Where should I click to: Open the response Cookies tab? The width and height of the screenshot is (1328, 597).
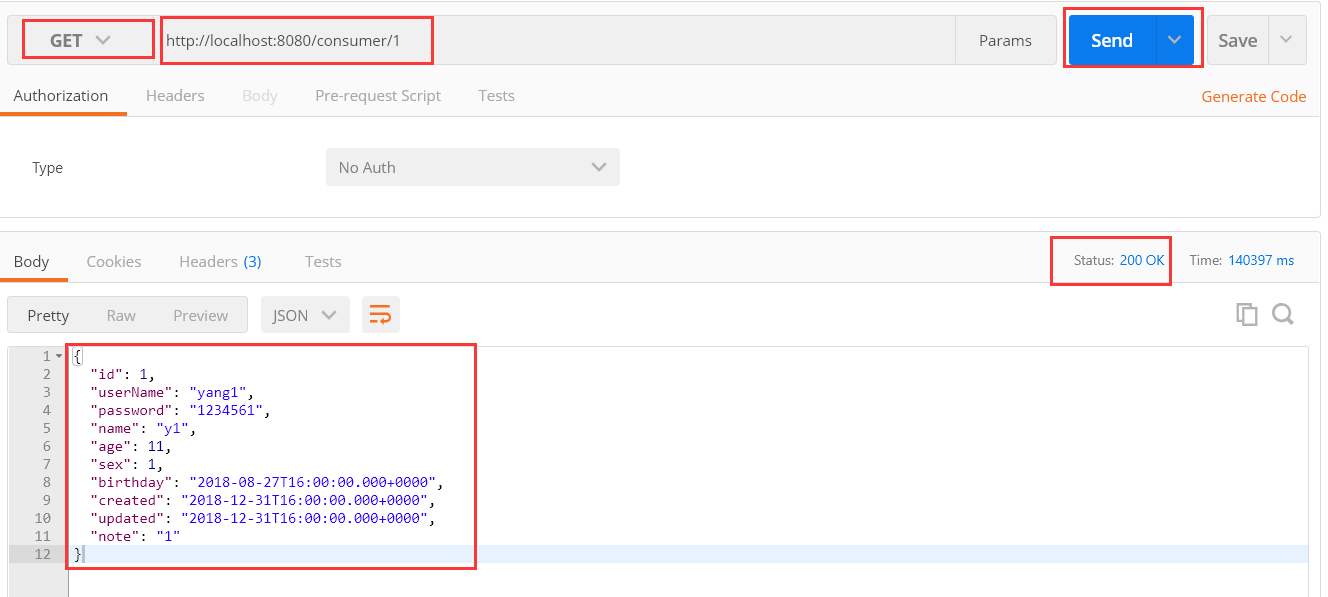(x=114, y=261)
